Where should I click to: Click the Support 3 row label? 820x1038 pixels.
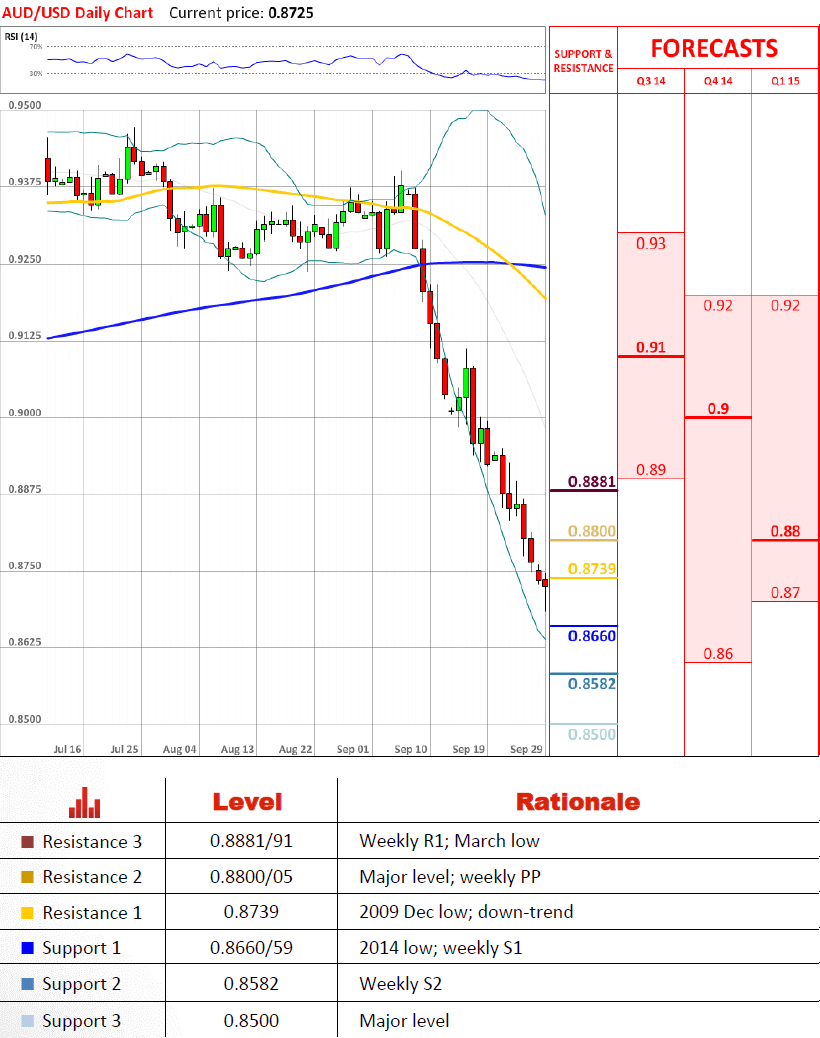(81, 1021)
